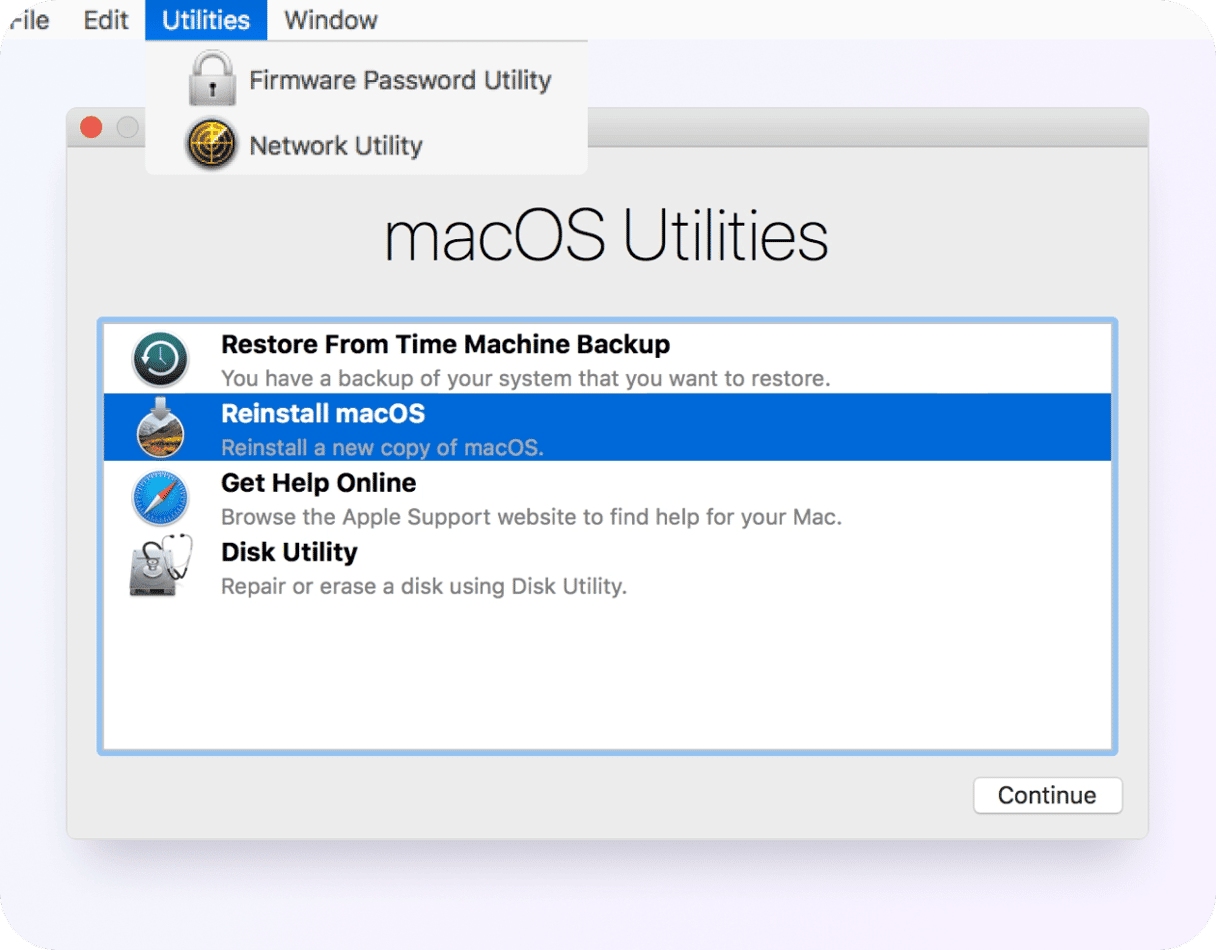
Task: Select the highlighted Reinstall macOS title
Action: (x=323, y=414)
